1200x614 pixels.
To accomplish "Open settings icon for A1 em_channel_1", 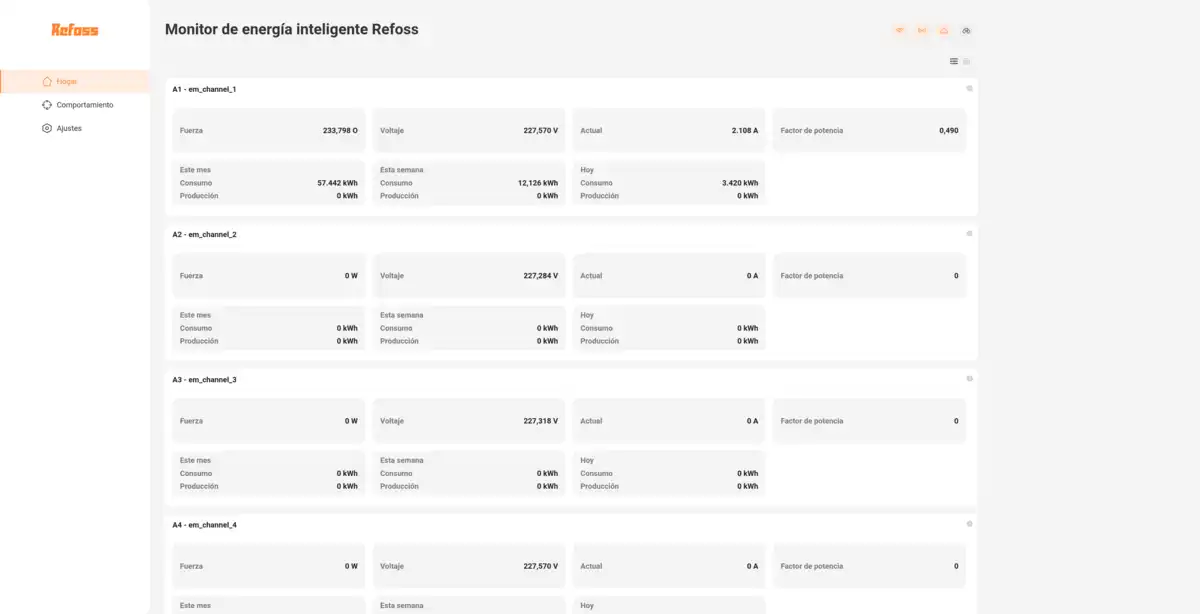I will 969,89.
